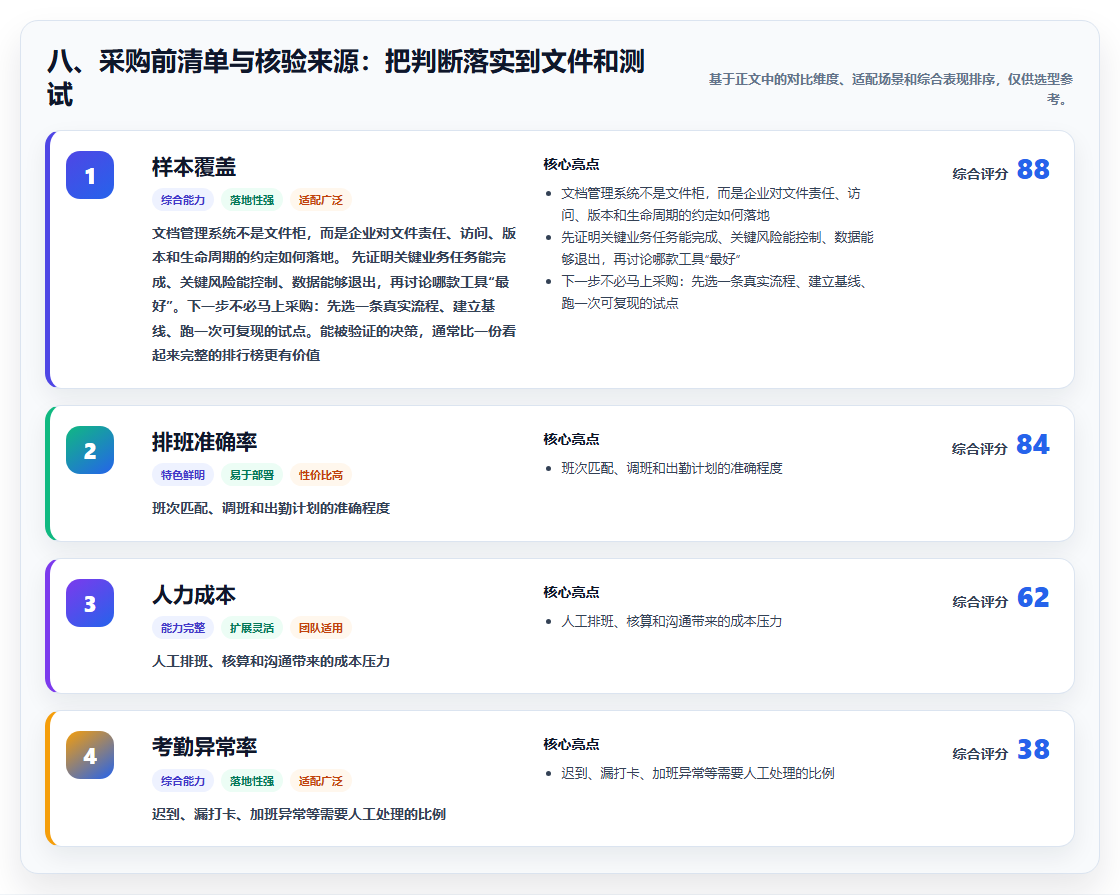The image size is (1120, 895).
Task: Click the score value 38
Action: 1033,749
